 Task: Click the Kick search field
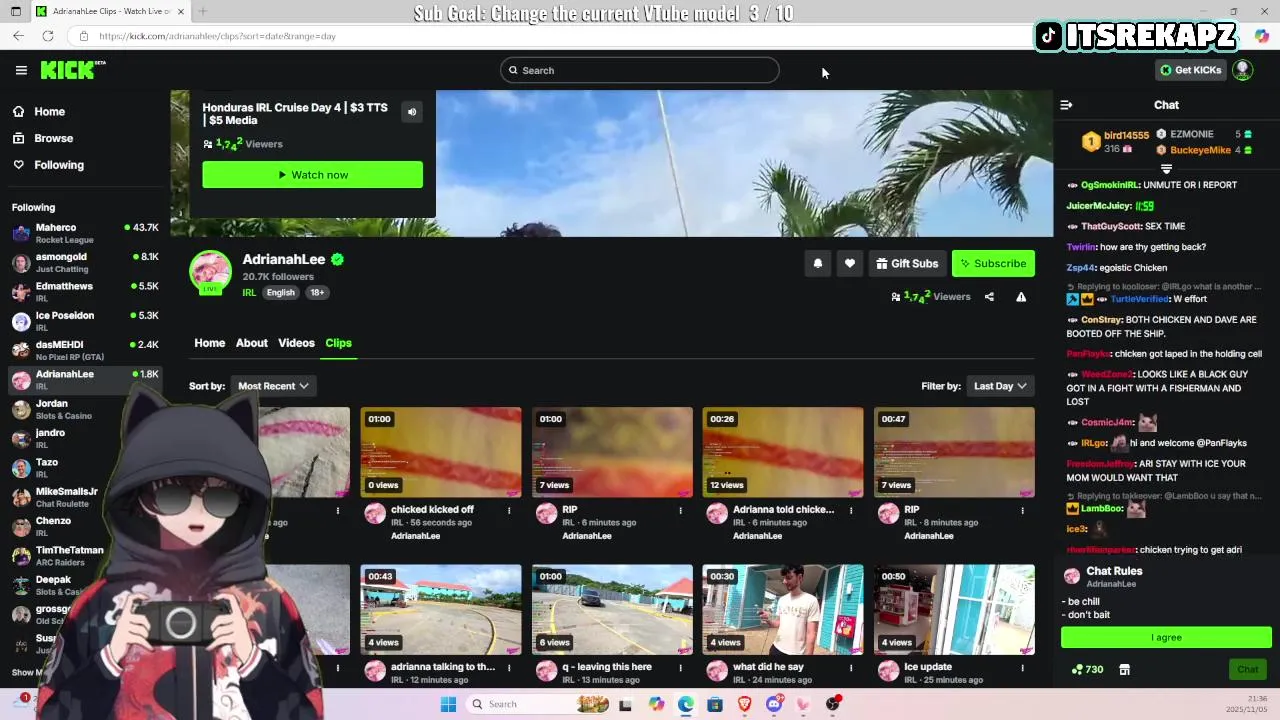[640, 70]
